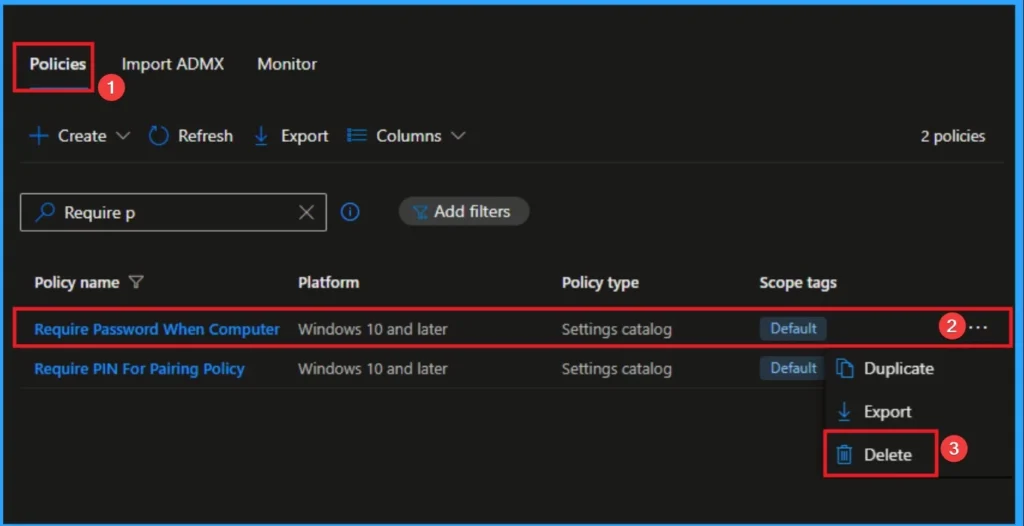Expand the Create dropdown chevron

click(123, 136)
